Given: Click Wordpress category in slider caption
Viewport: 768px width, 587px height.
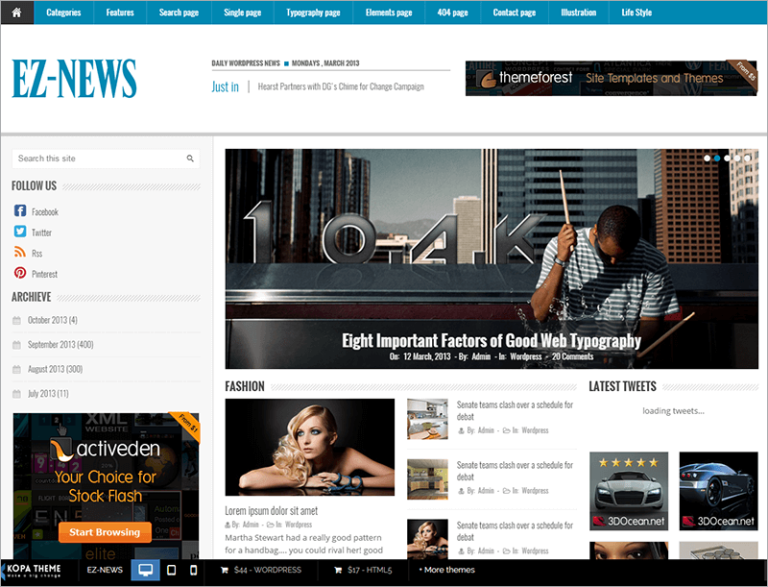Looking at the screenshot, I should pos(526,356).
